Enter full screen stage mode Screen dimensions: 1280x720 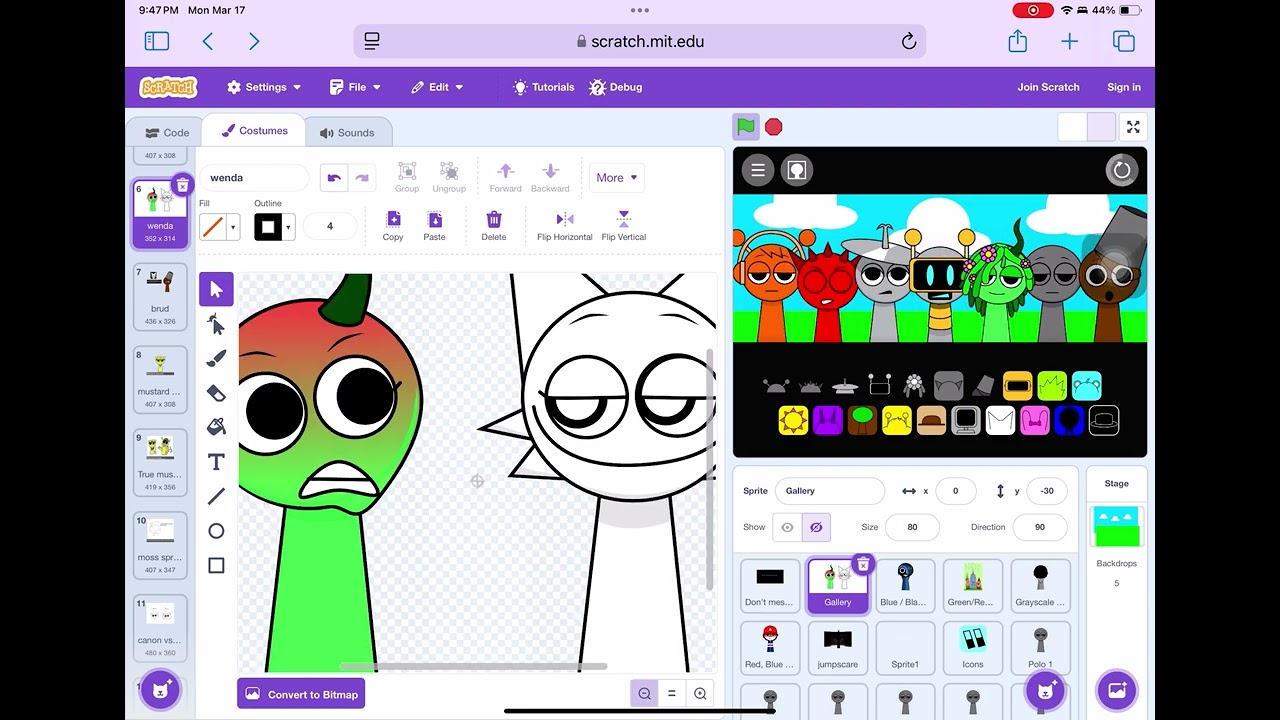(1133, 127)
